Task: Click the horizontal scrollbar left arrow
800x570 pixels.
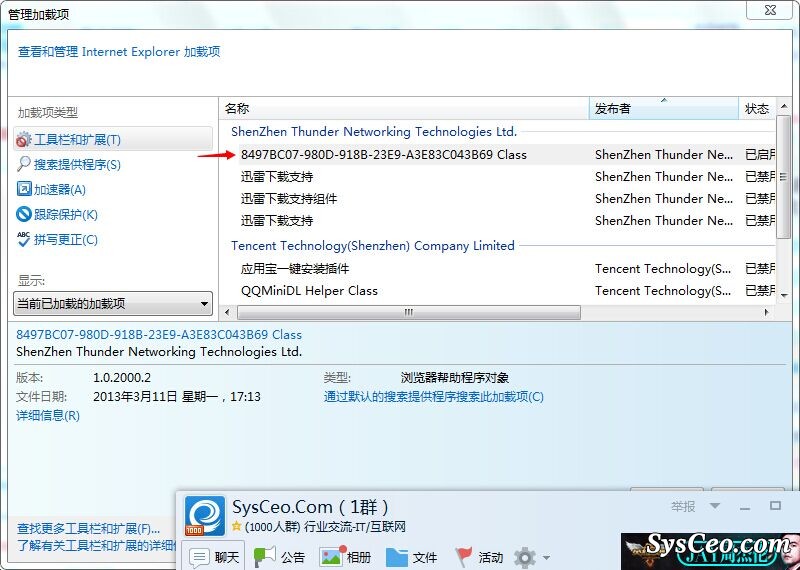Action: [x=227, y=312]
